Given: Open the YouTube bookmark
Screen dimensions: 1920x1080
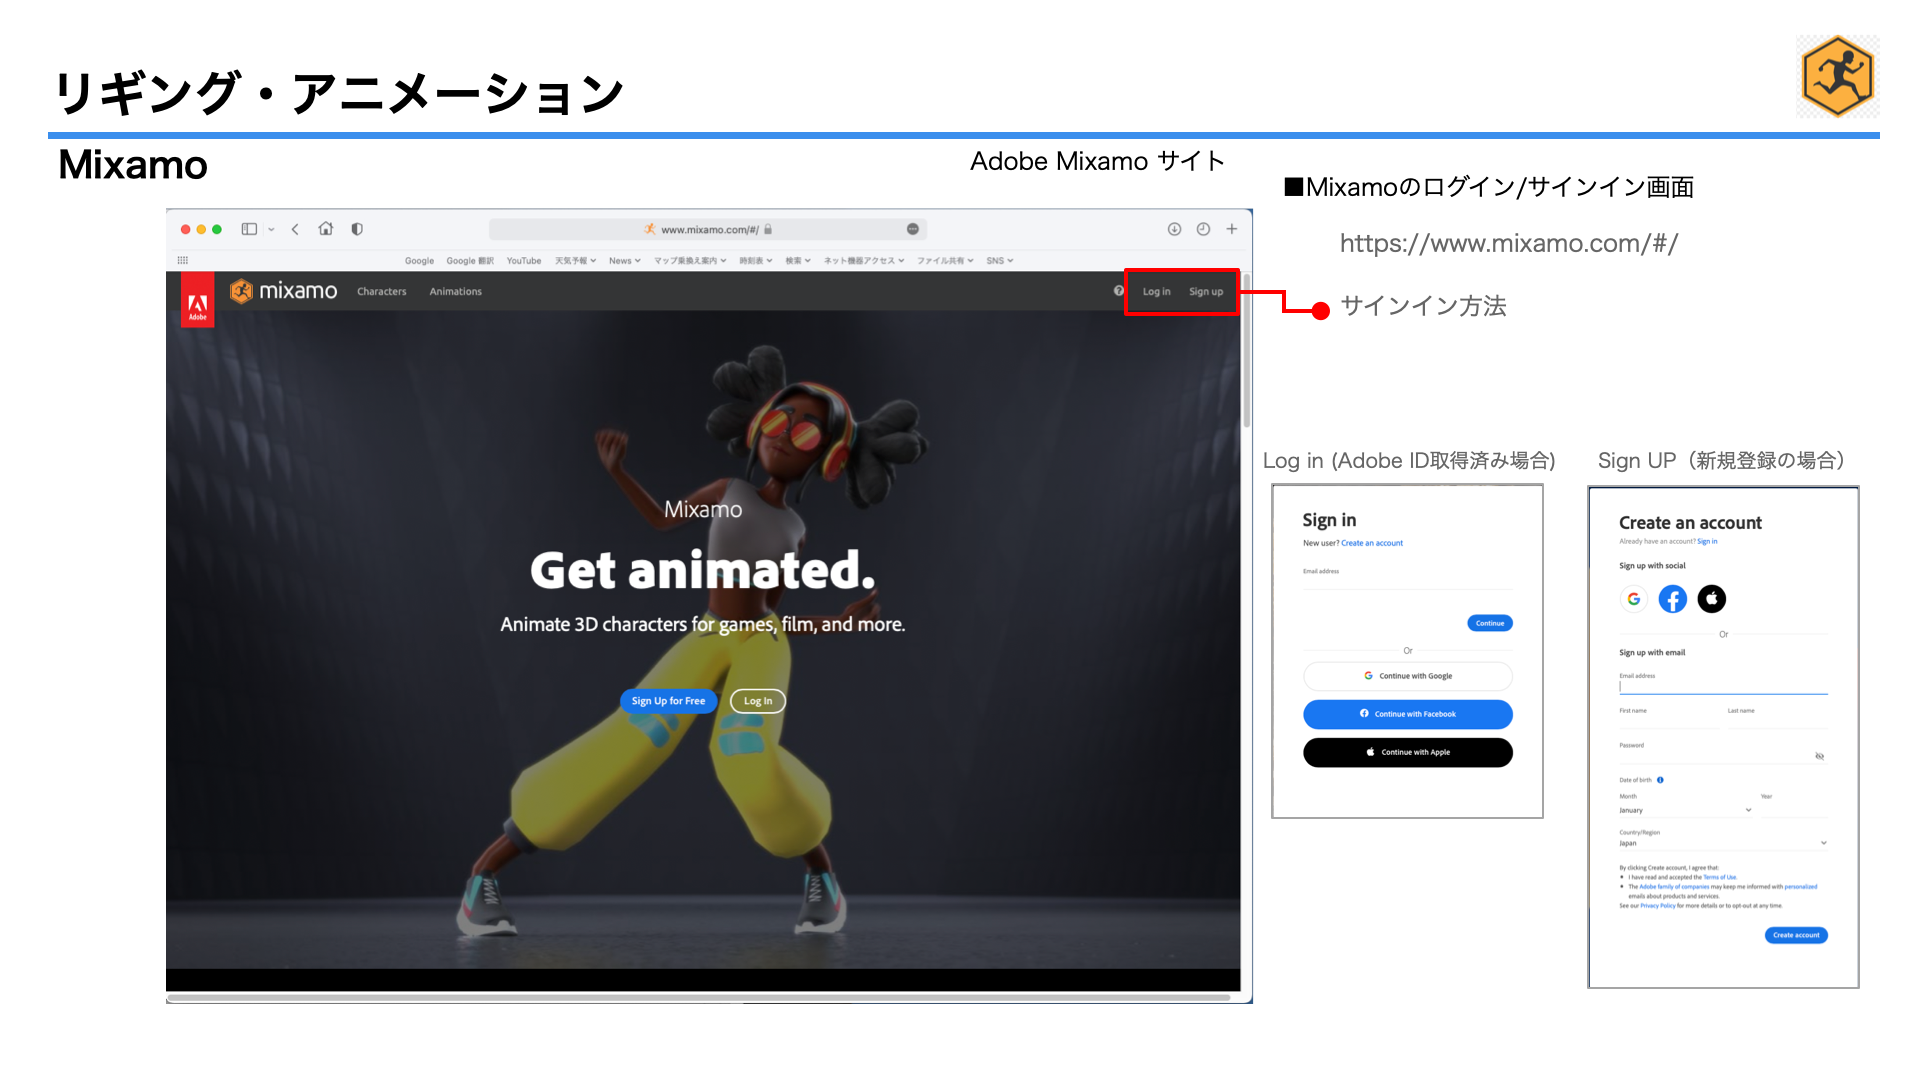Looking at the screenshot, I should pyautogui.click(x=524, y=261).
